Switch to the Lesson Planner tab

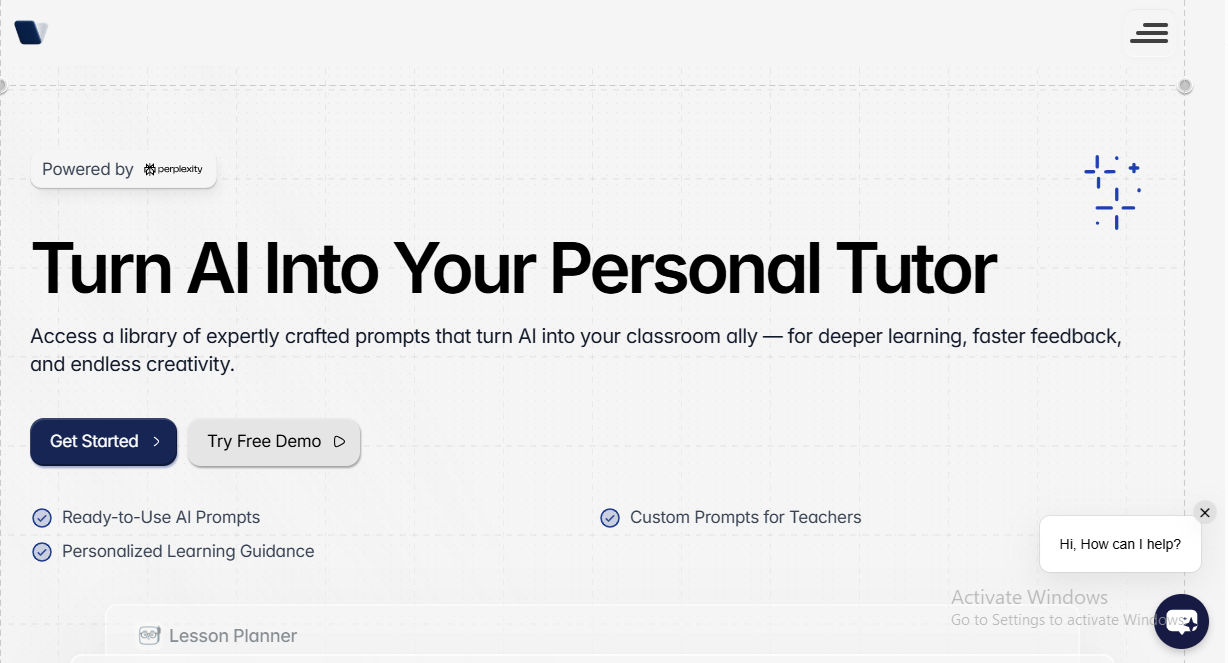(218, 636)
